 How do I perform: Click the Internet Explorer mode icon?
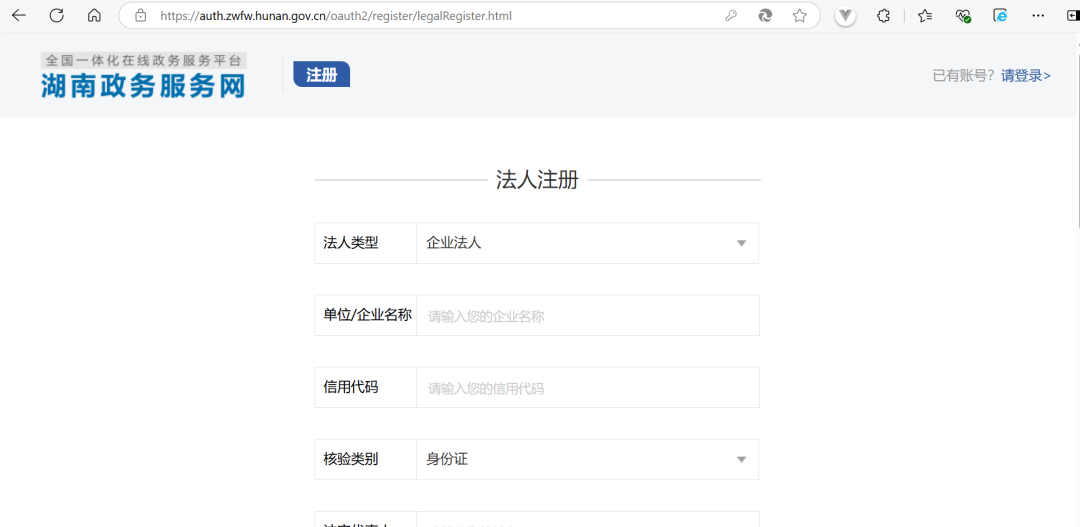coord(1000,16)
